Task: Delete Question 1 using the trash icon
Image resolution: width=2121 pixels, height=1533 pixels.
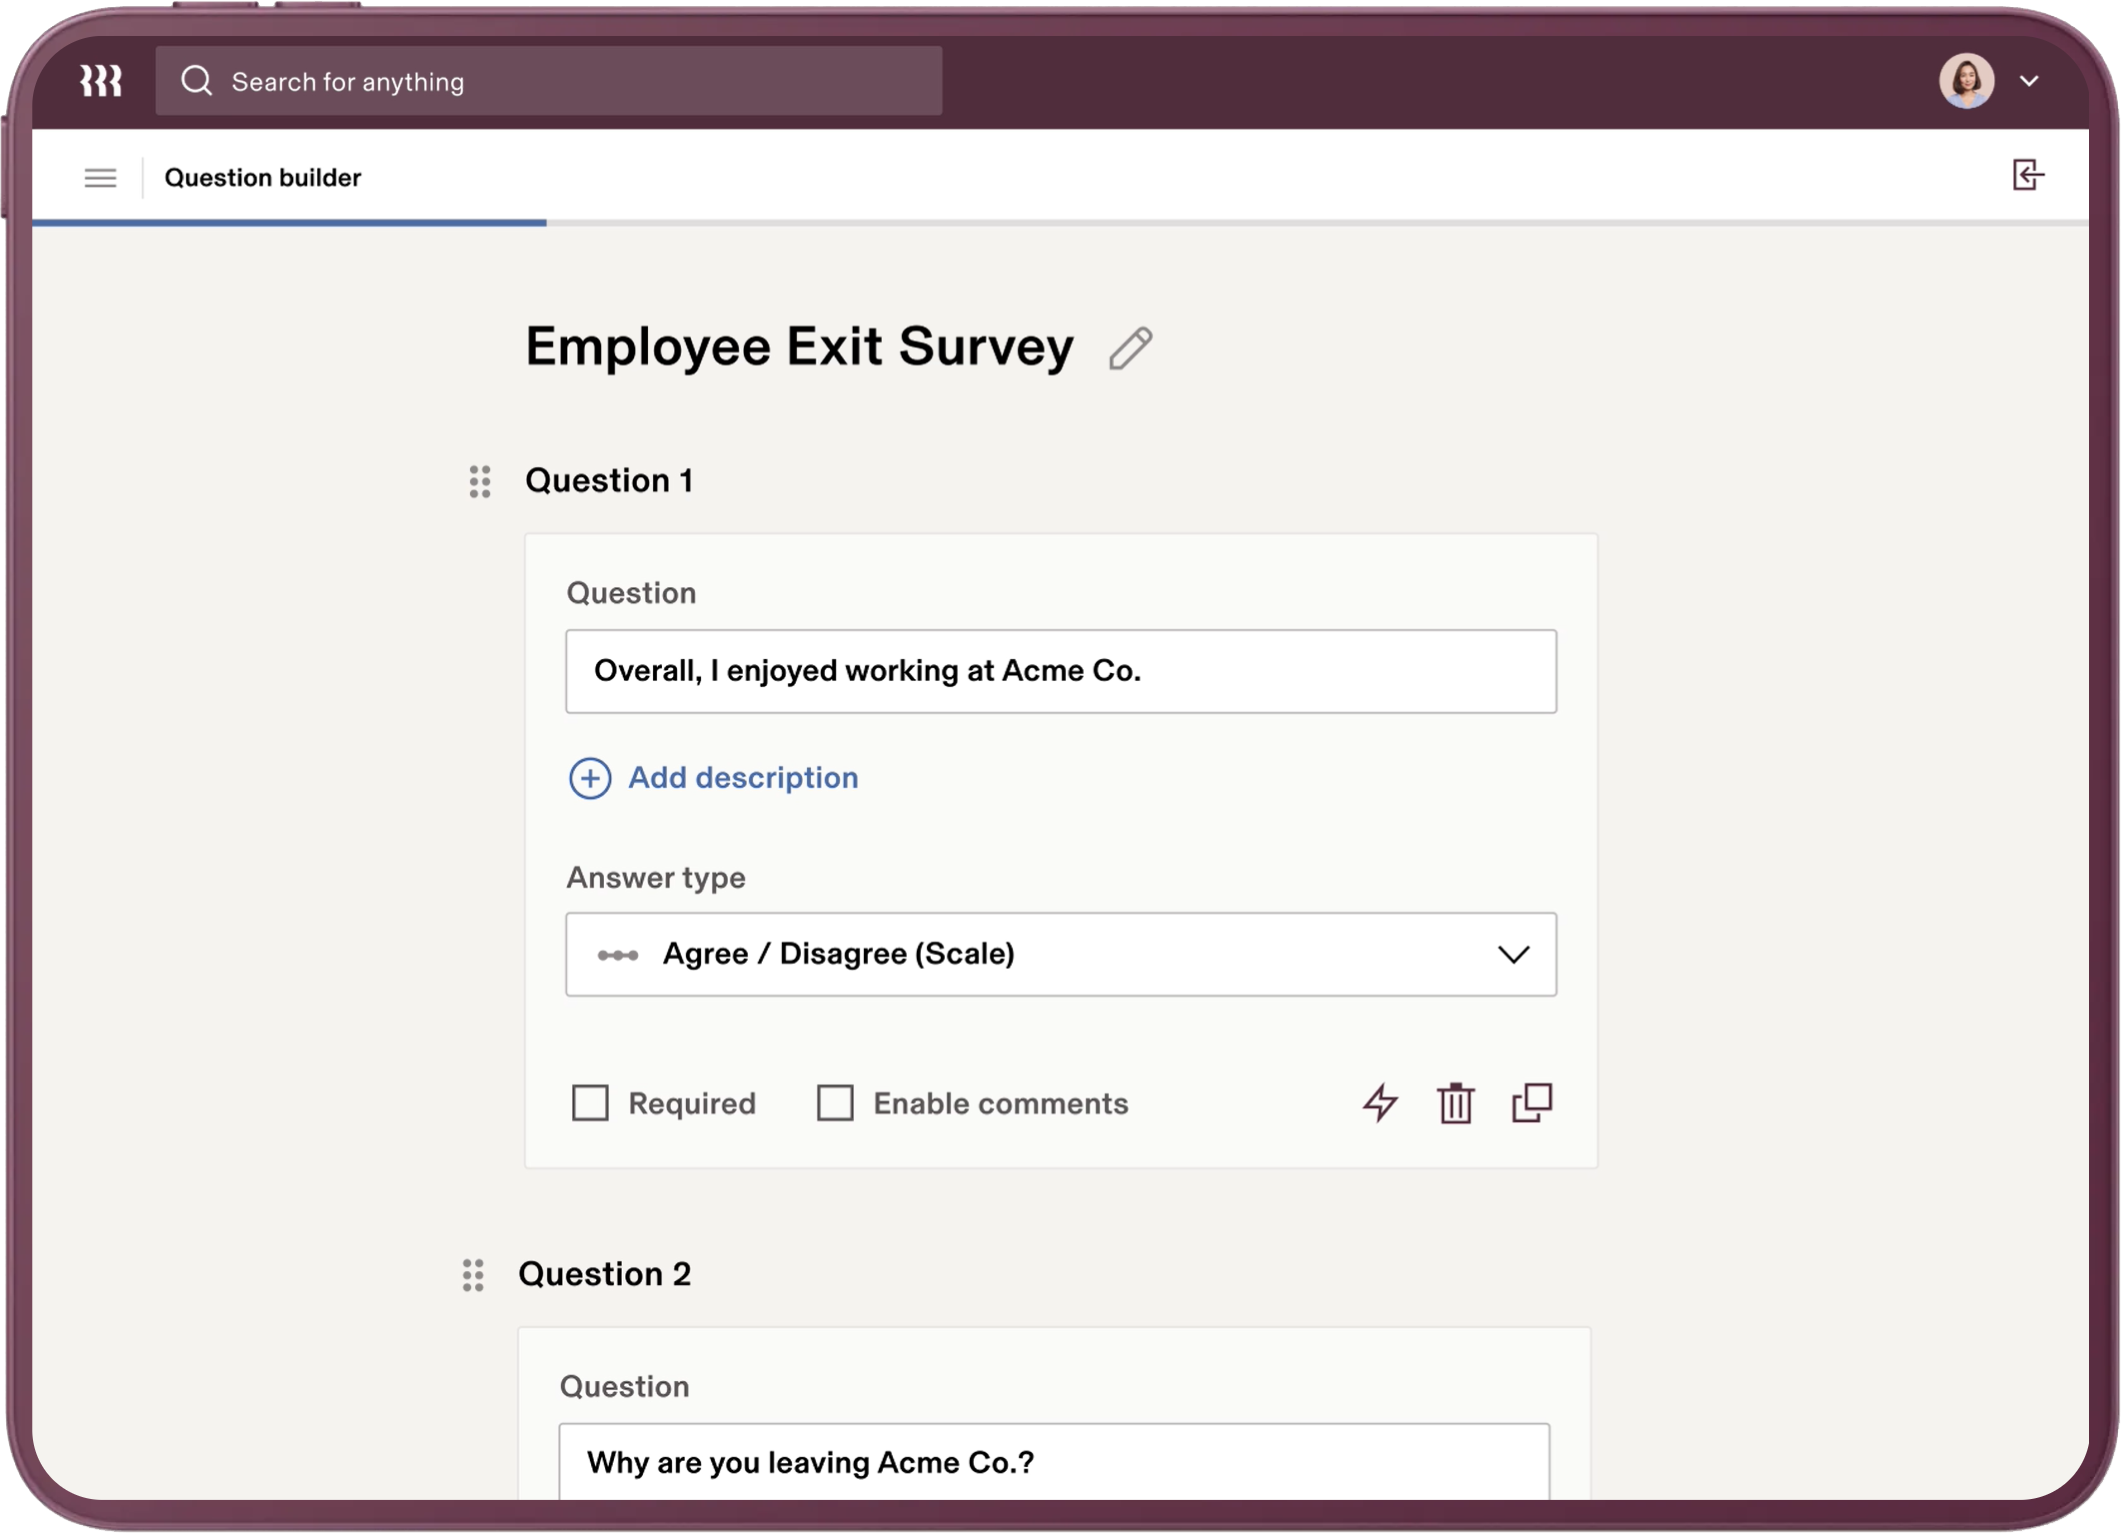Action: 1456,1103
